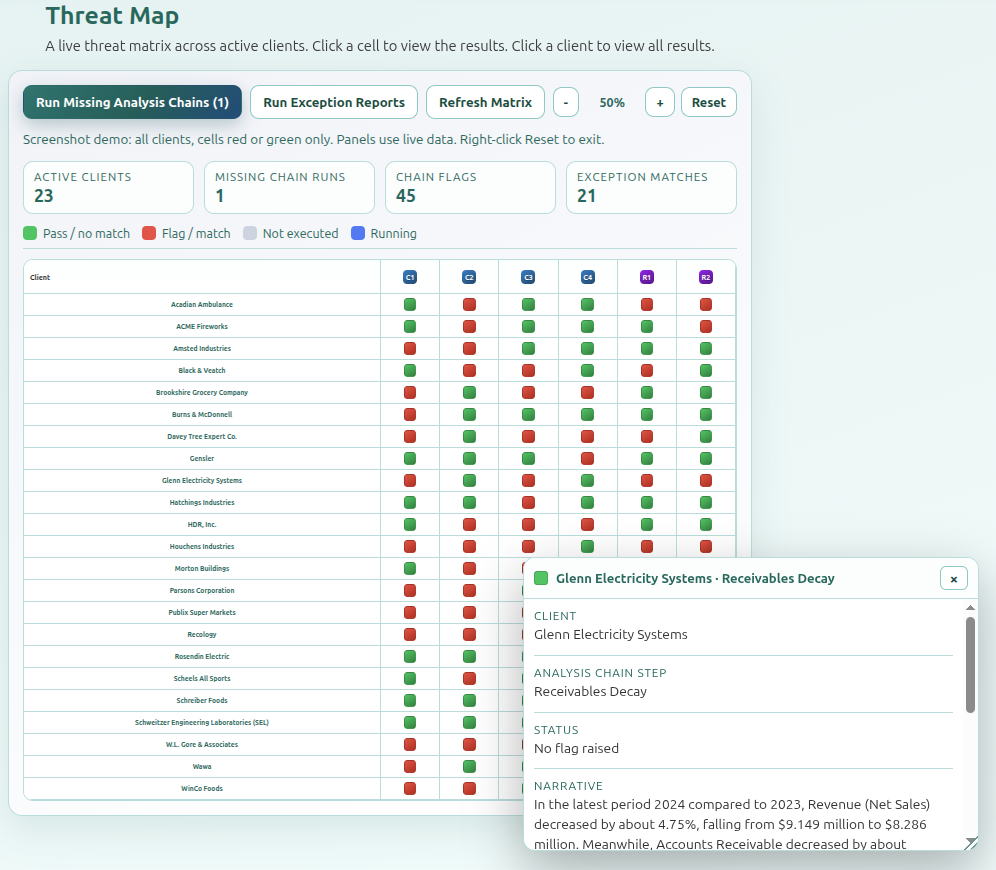
Task: Click the C3 column header badge
Action: click(x=528, y=278)
